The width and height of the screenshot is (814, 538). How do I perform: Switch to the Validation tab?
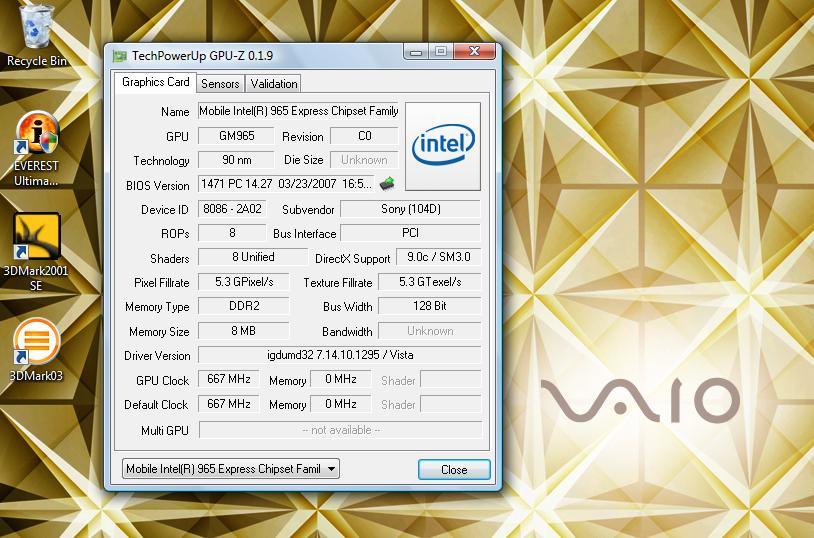pos(274,84)
